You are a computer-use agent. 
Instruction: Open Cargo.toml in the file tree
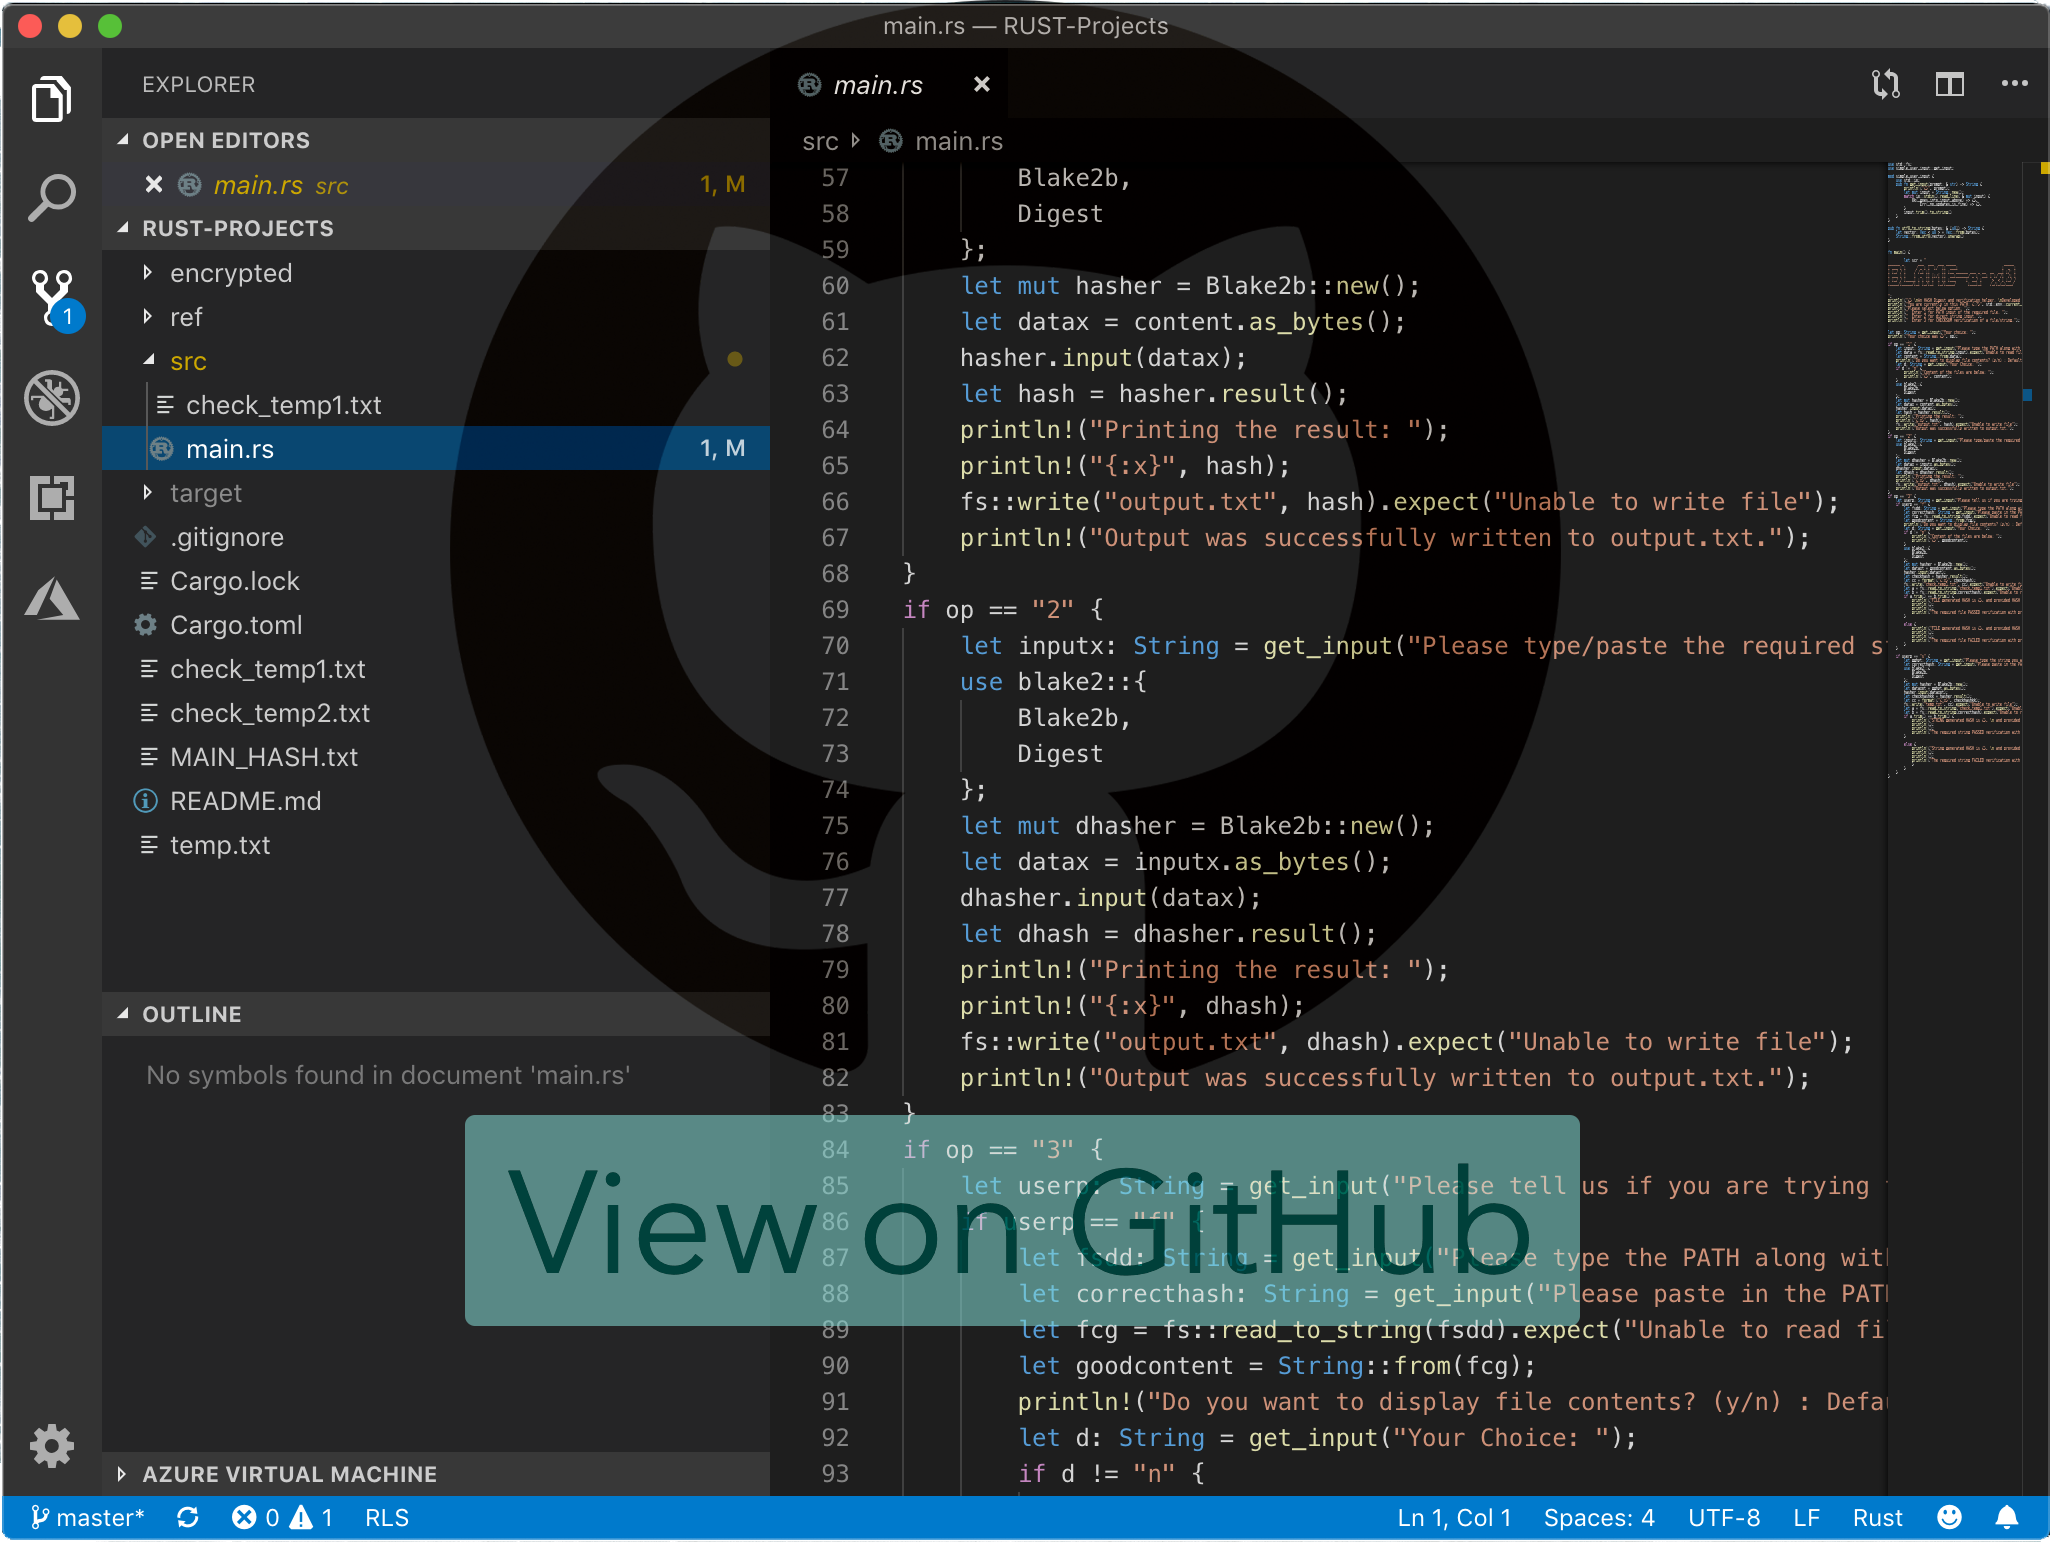coord(236,625)
